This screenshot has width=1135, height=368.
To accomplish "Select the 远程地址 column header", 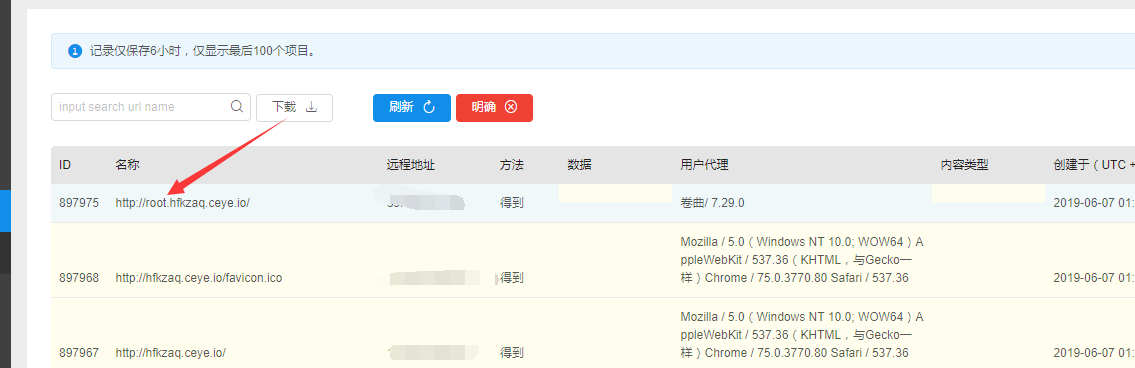I will click(410, 164).
